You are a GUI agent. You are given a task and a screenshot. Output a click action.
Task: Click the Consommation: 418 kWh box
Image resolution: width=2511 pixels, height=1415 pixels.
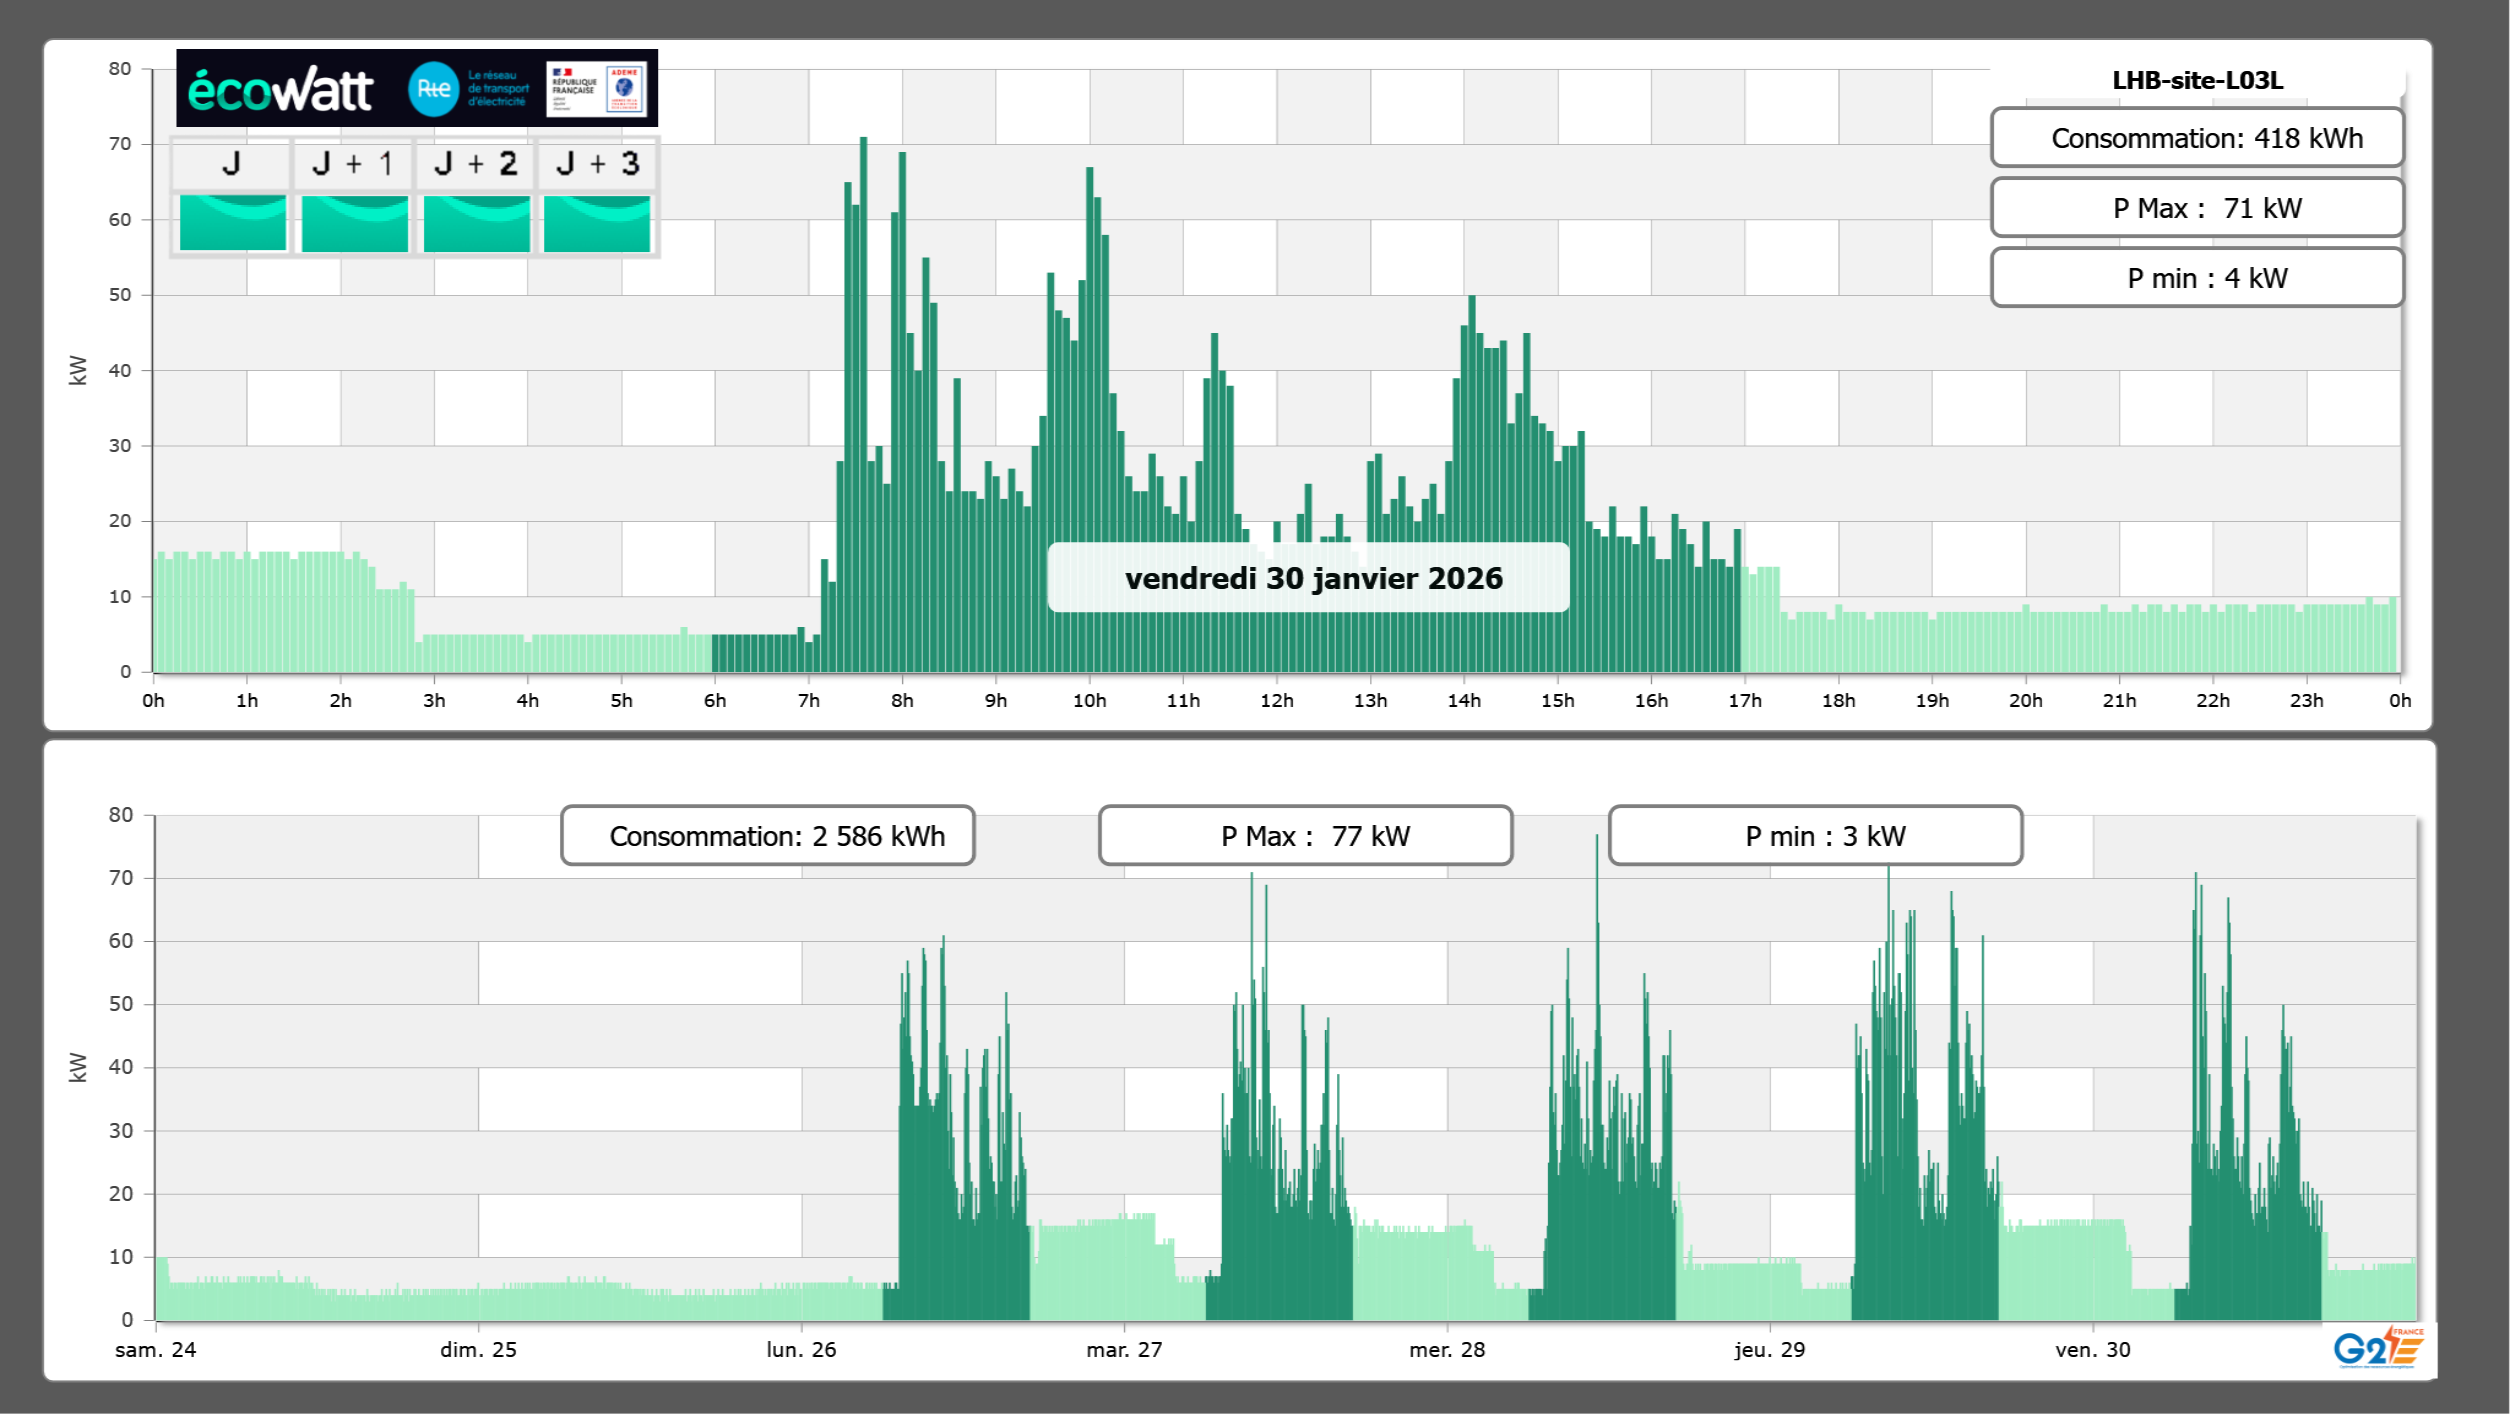point(2196,138)
